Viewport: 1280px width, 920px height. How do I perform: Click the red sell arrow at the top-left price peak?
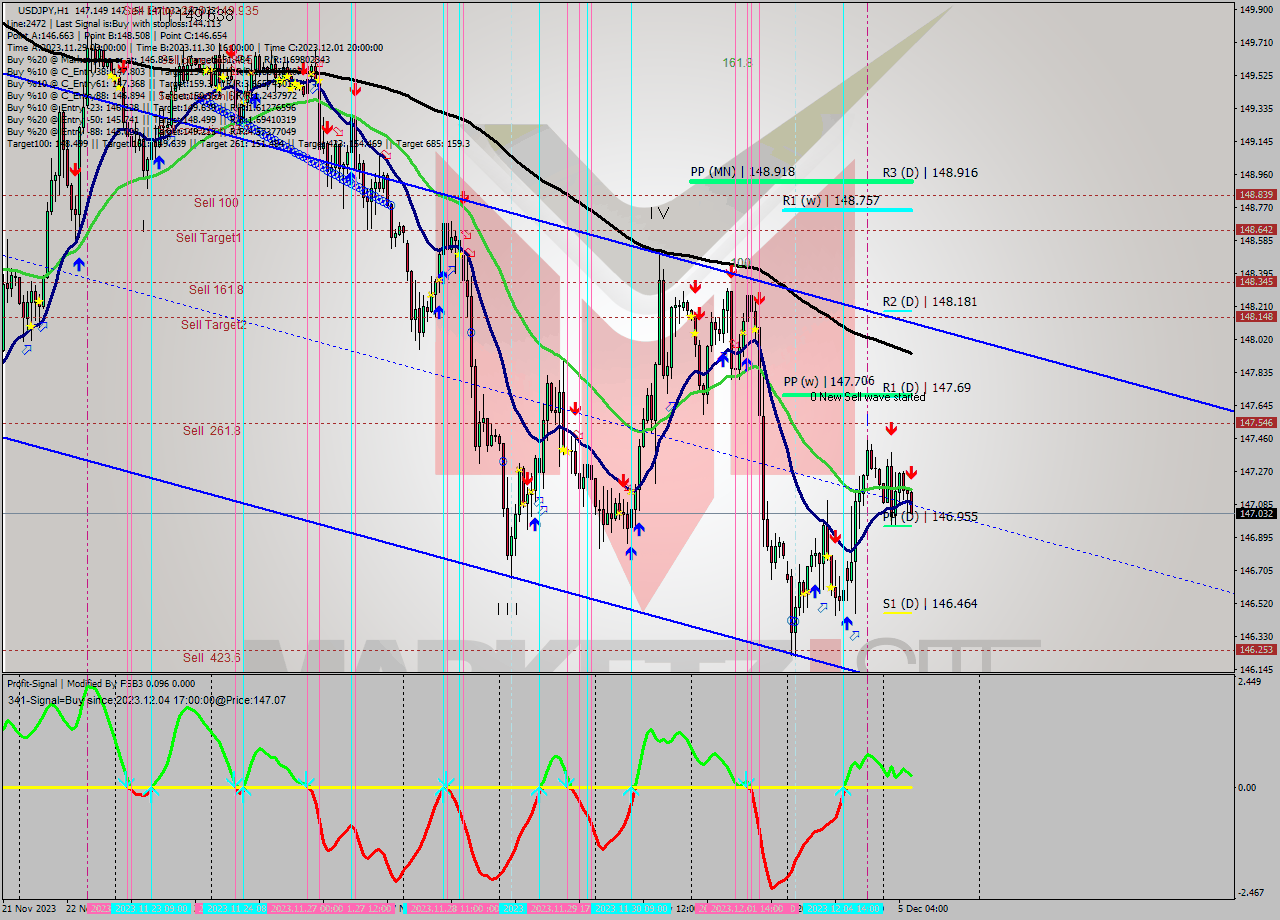[76, 170]
